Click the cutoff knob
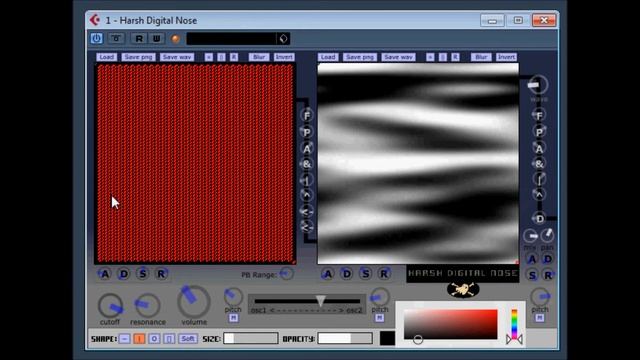This screenshot has width=640, height=360. click(110, 305)
